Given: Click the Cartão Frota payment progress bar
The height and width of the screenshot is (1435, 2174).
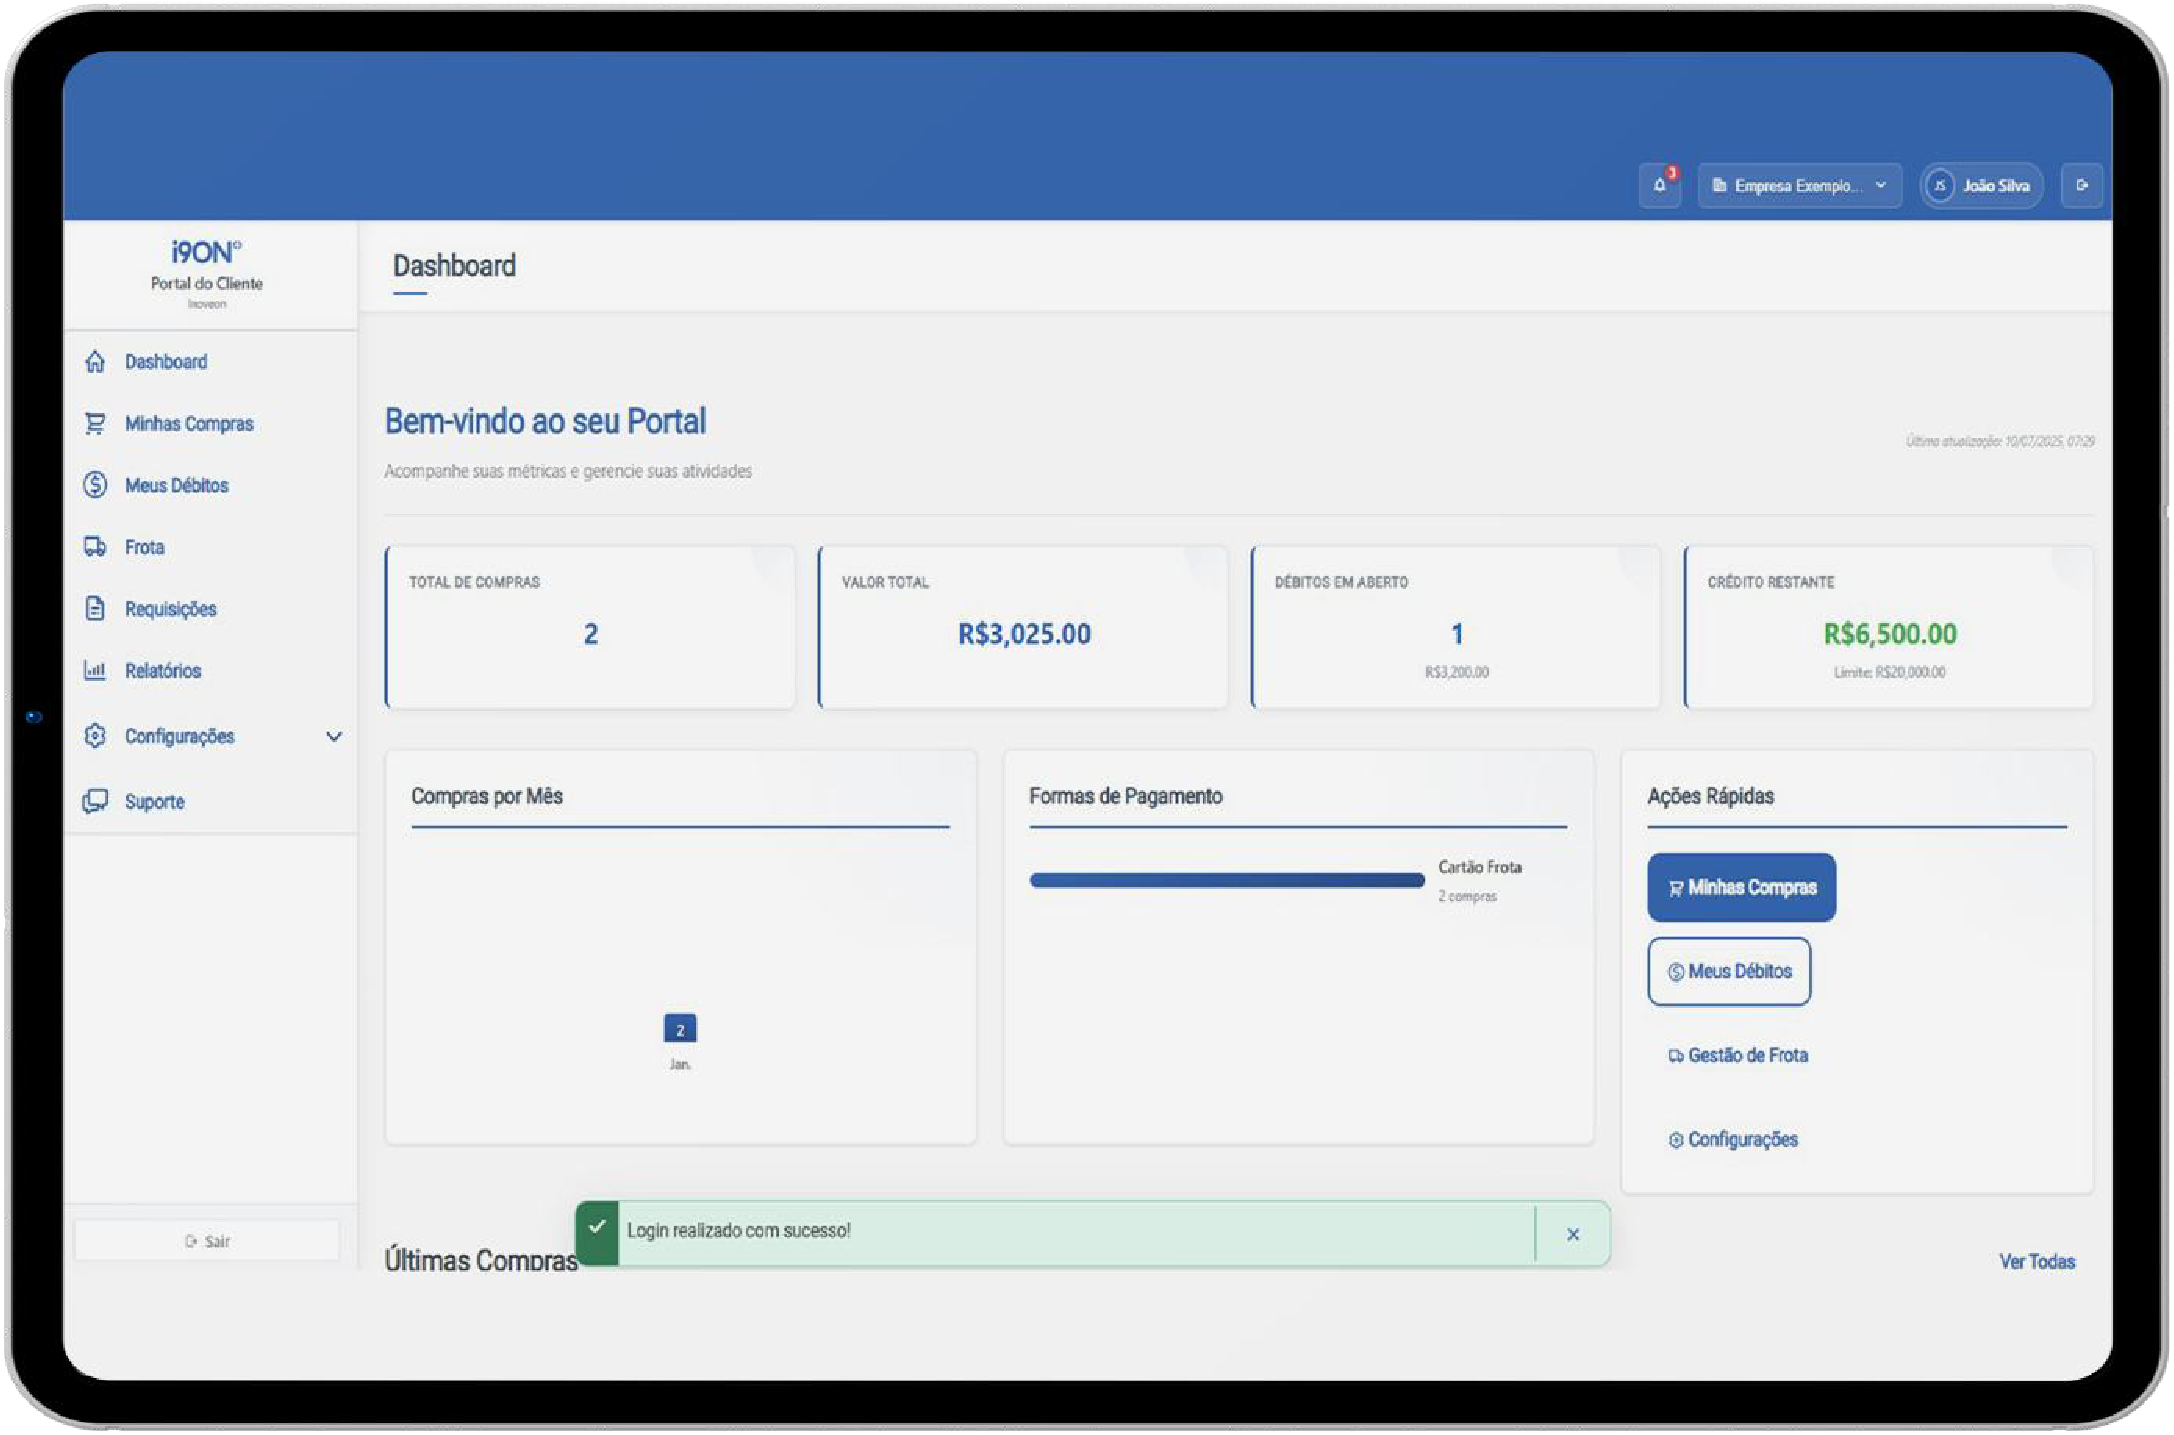Looking at the screenshot, I should pyautogui.click(x=1227, y=881).
